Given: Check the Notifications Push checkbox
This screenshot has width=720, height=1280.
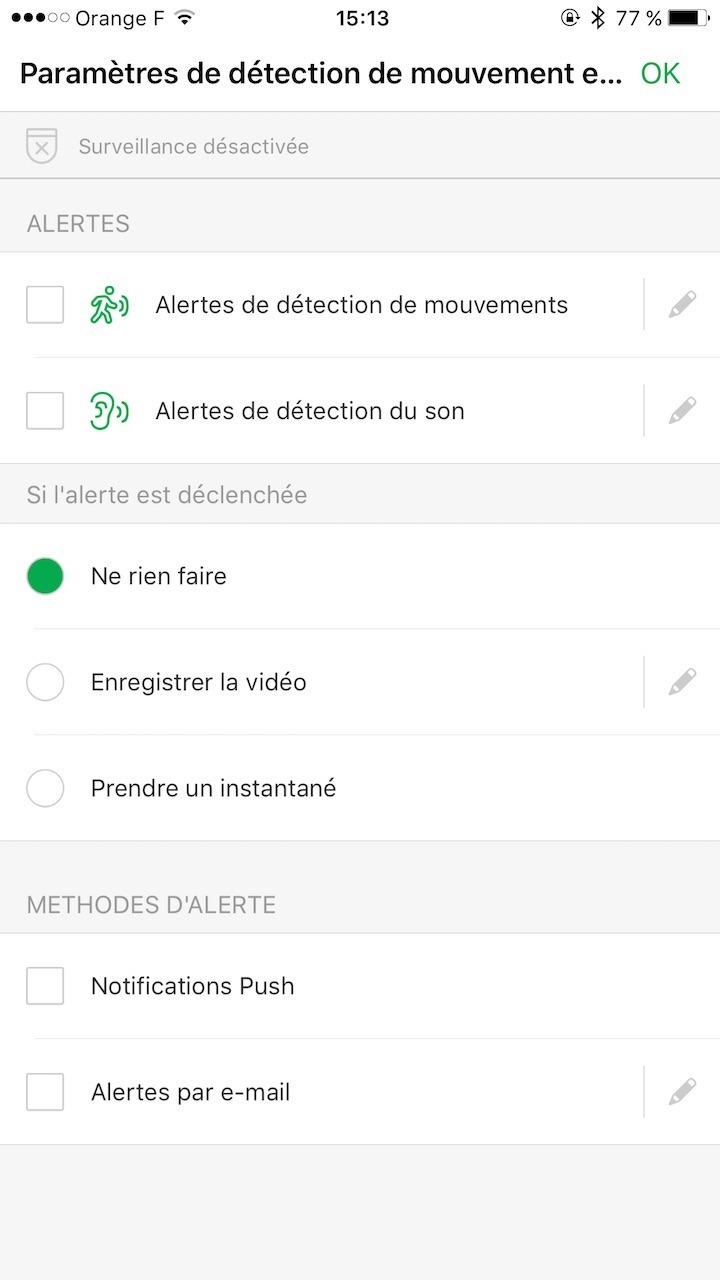Looking at the screenshot, I should (45, 986).
